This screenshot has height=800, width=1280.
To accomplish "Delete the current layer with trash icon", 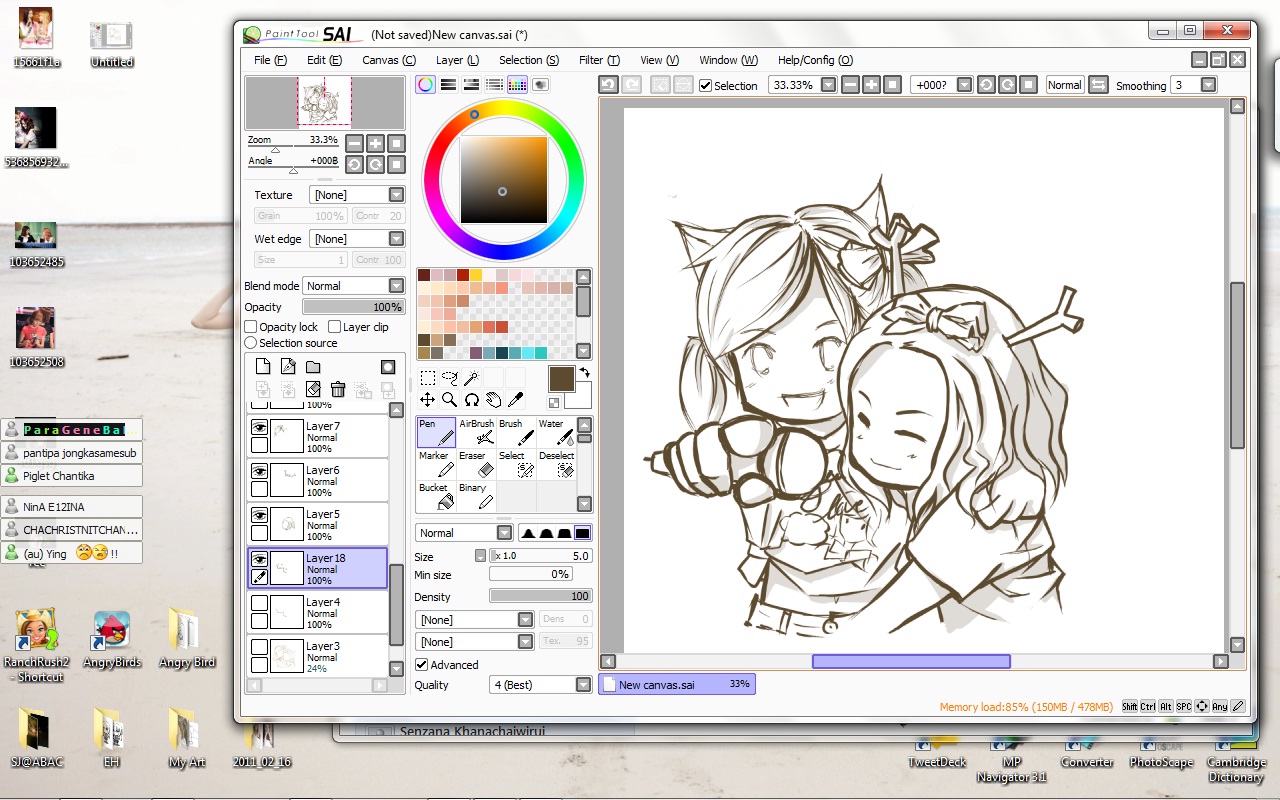I will tap(338, 389).
